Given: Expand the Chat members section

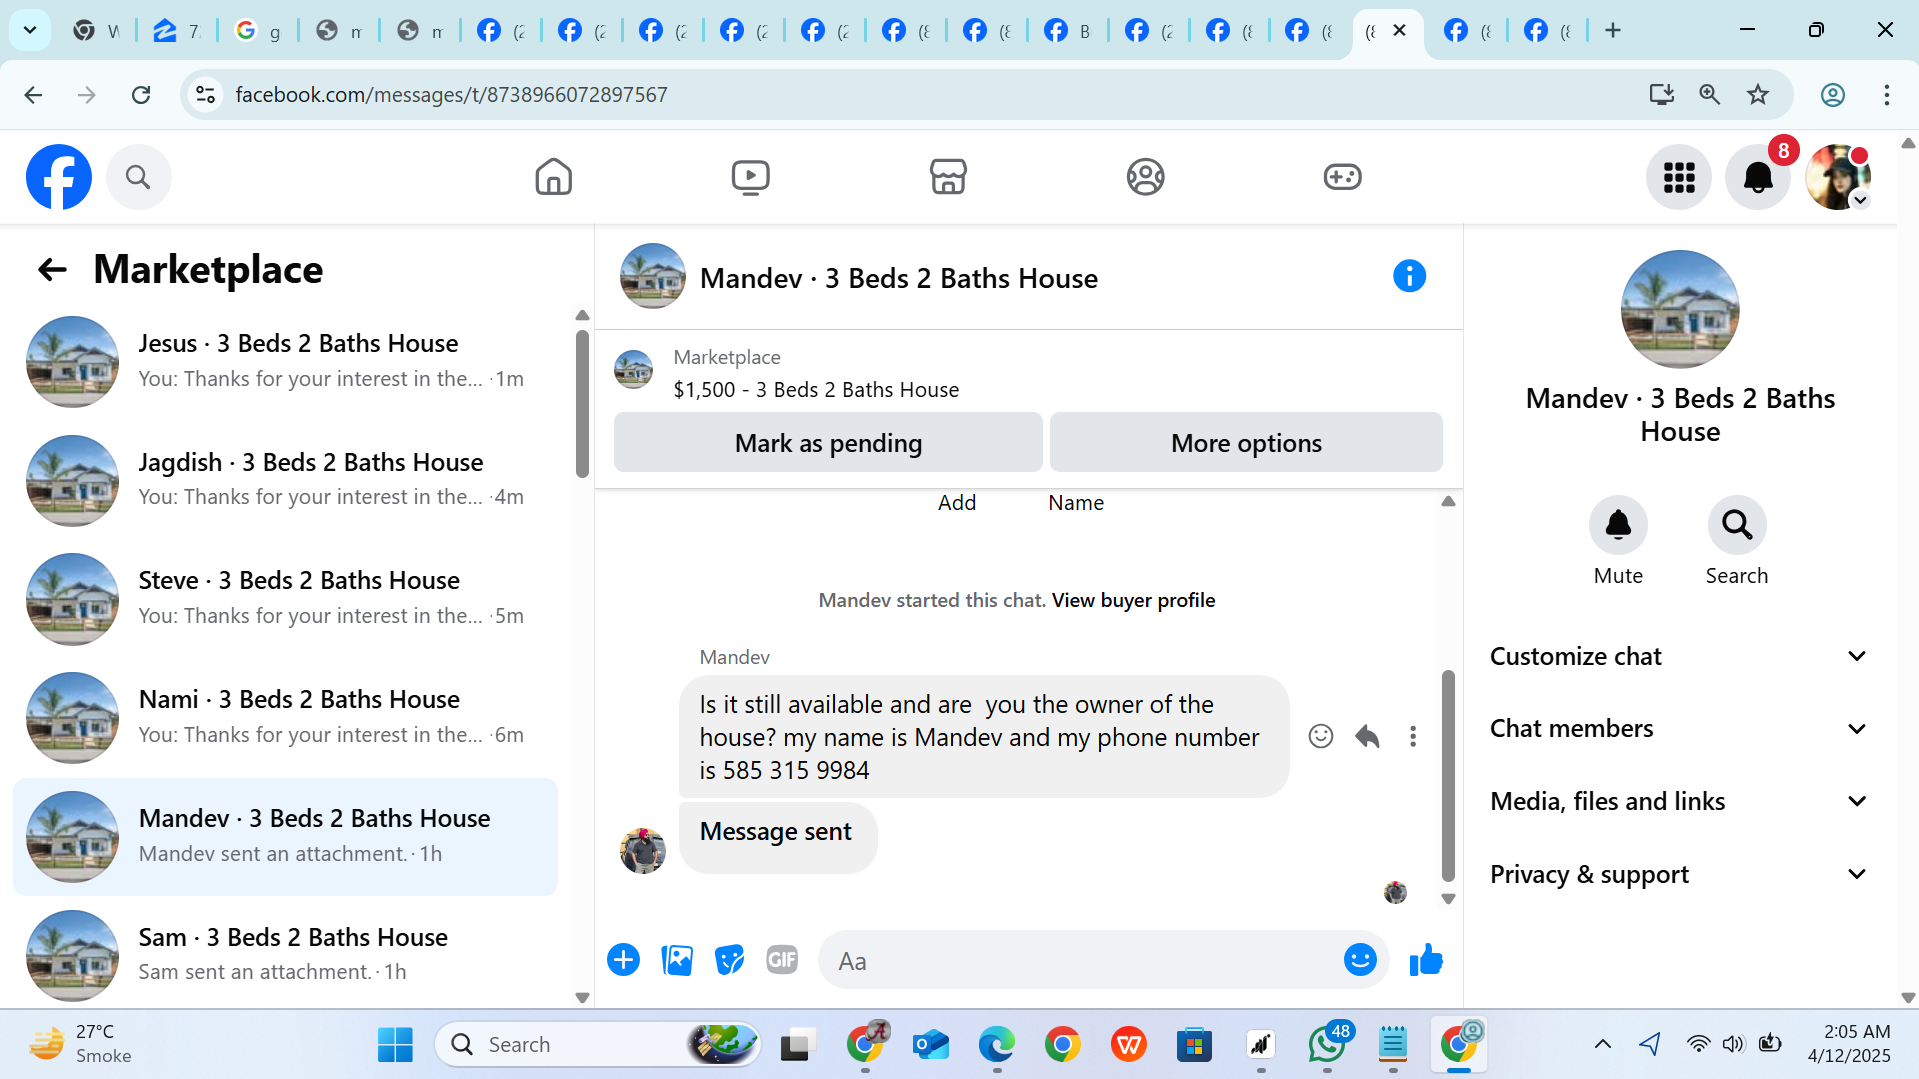Looking at the screenshot, I should (1679, 729).
